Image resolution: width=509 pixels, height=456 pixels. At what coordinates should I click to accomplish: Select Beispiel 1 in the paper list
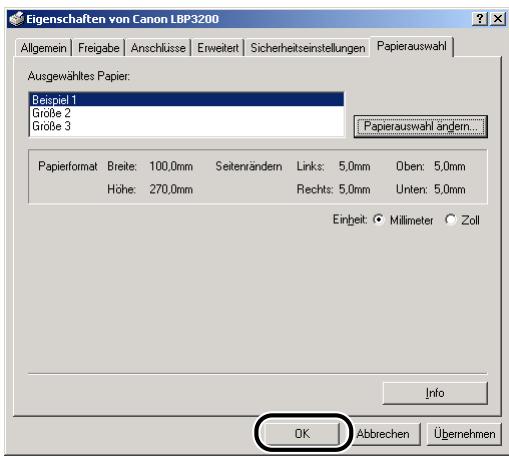tap(187, 100)
